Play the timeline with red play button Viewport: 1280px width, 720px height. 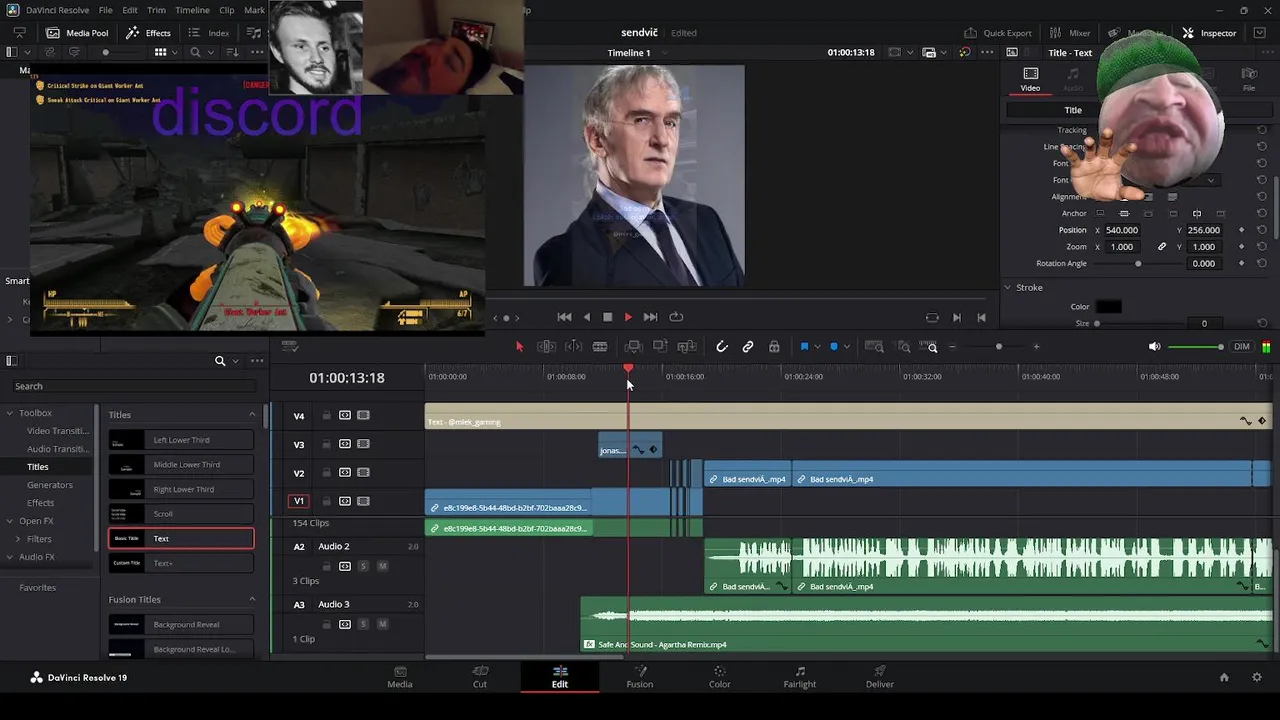point(628,317)
